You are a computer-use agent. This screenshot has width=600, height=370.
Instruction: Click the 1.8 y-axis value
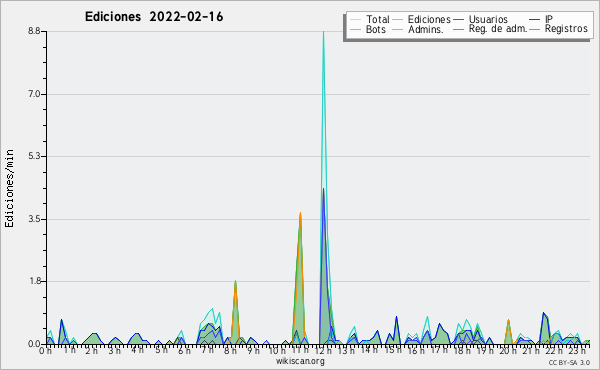point(34,282)
